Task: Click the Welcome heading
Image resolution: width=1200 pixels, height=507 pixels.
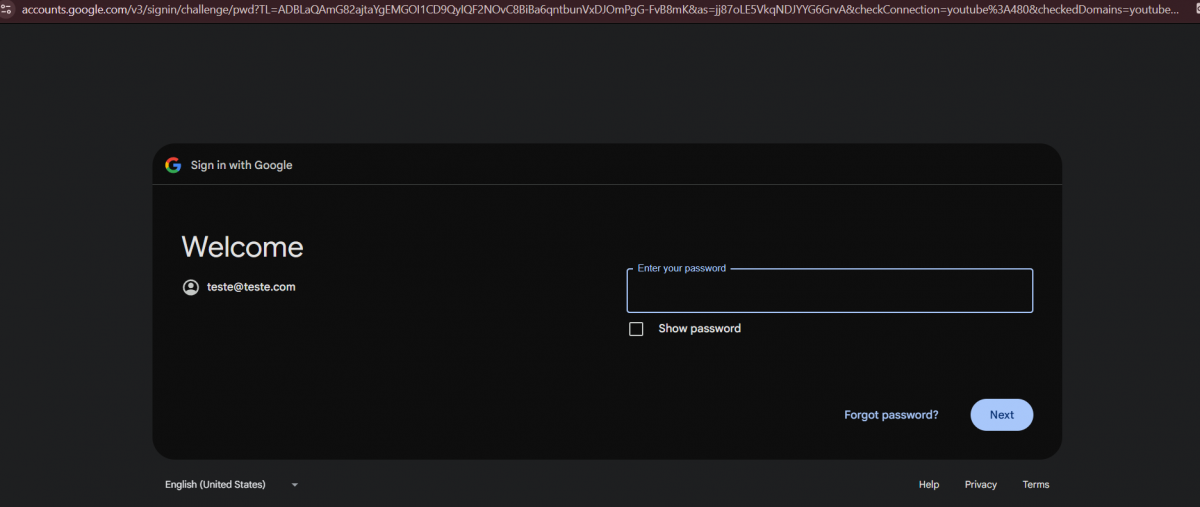Action: click(x=242, y=247)
